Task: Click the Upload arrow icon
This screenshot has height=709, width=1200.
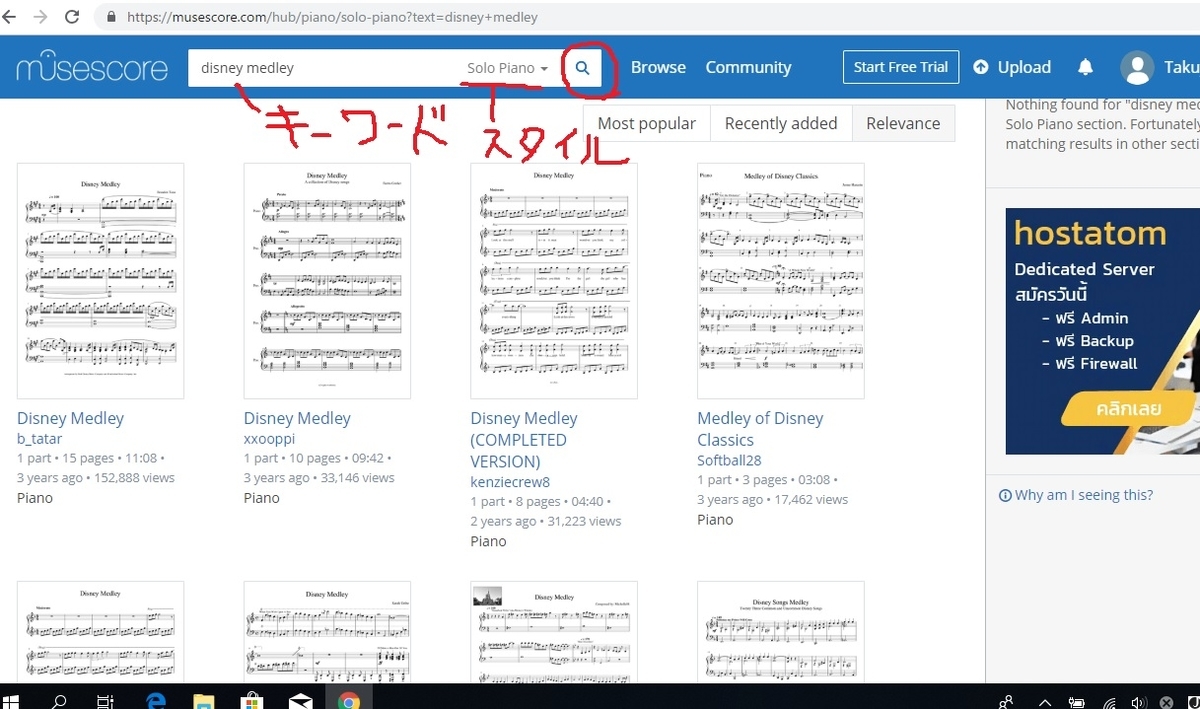Action: (981, 68)
